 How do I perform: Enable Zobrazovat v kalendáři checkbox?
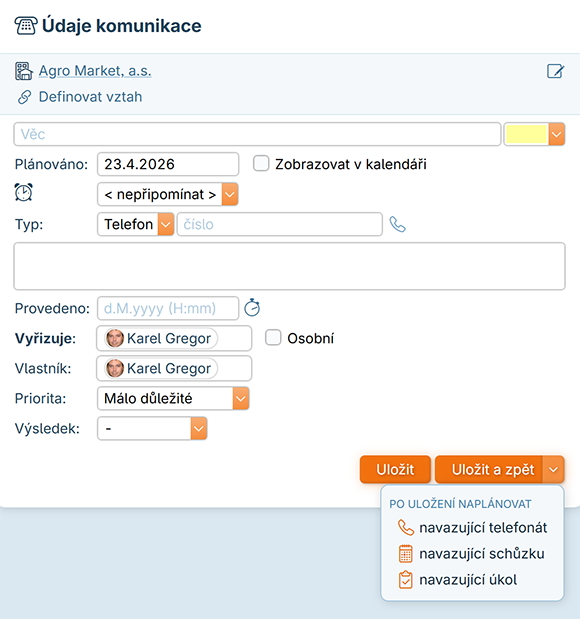click(261, 163)
